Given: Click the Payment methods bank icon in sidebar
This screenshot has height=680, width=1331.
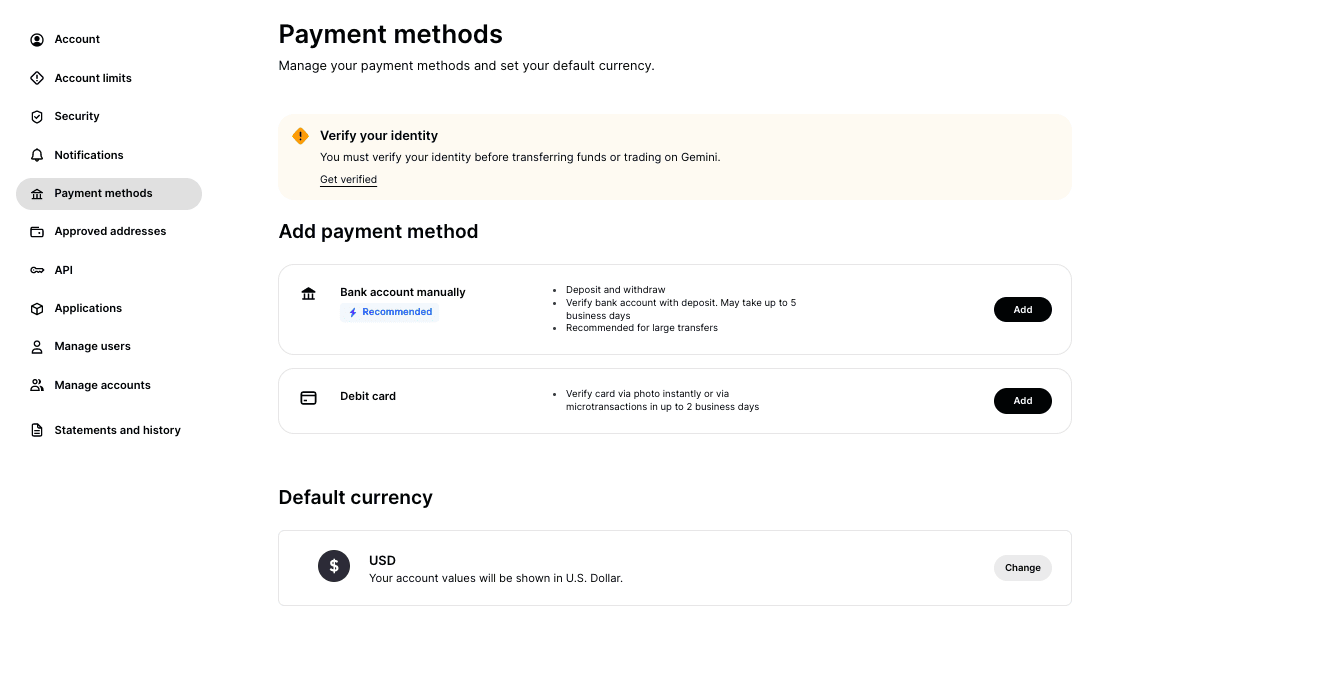Looking at the screenshot, I should pyautogui.click(x=37, y=194).
